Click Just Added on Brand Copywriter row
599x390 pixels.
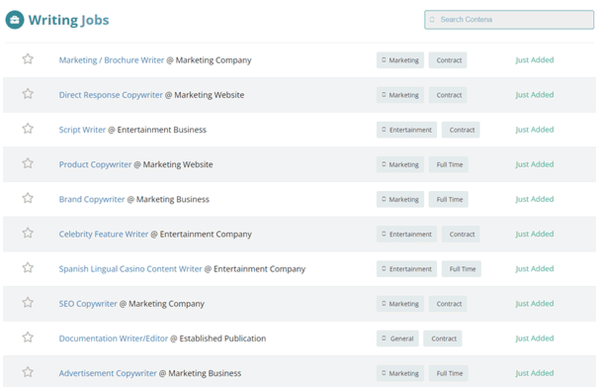tap(534, 199)
